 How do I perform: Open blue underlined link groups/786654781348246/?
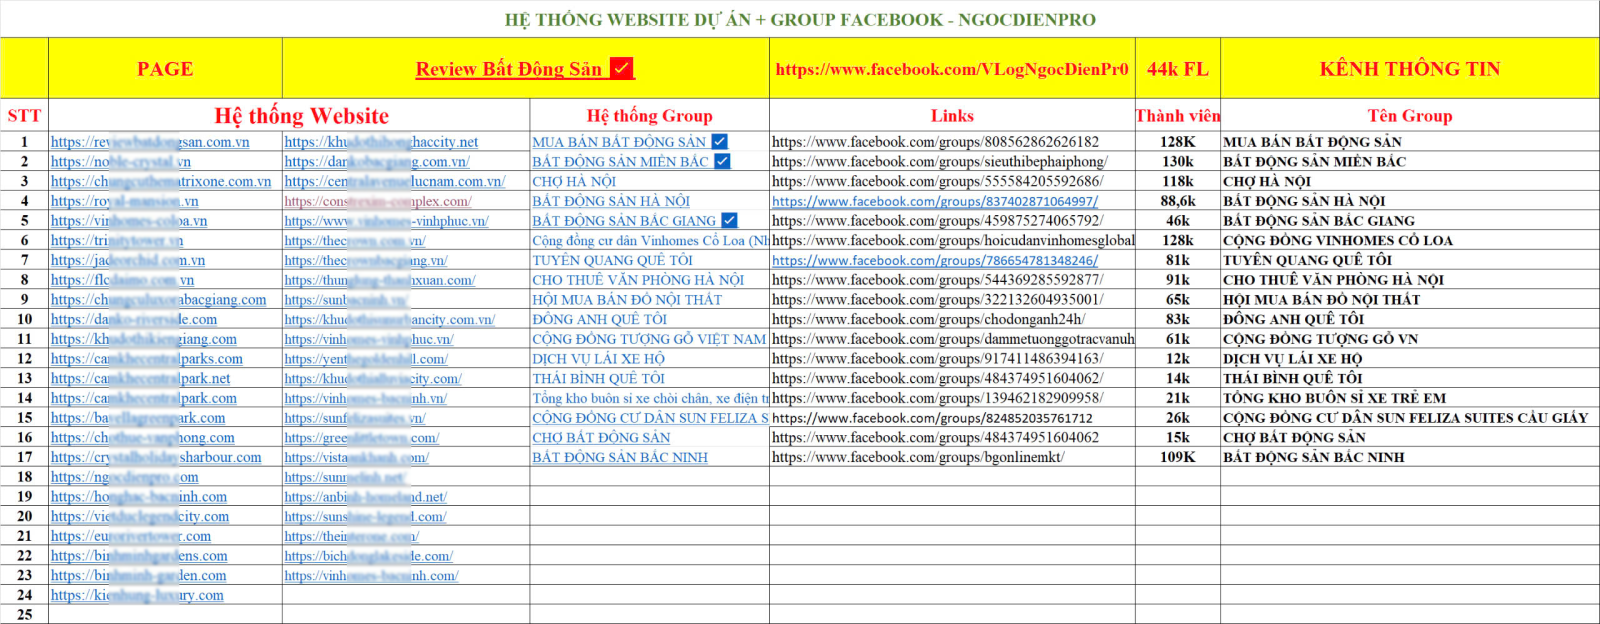tap(935, 260)
